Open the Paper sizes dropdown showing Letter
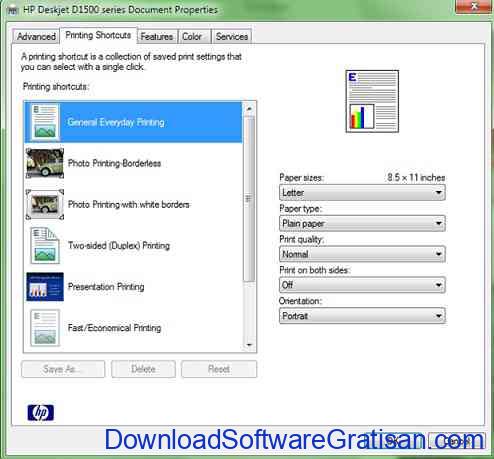The width and height of the screenshot is (494, 459). (362, 193)
